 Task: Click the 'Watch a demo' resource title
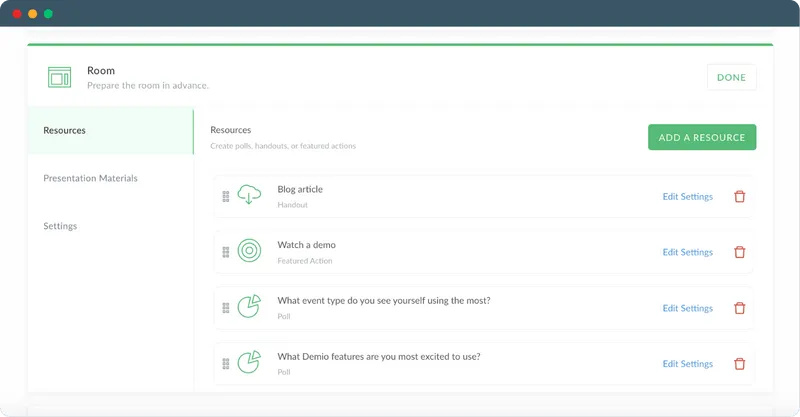307,245
